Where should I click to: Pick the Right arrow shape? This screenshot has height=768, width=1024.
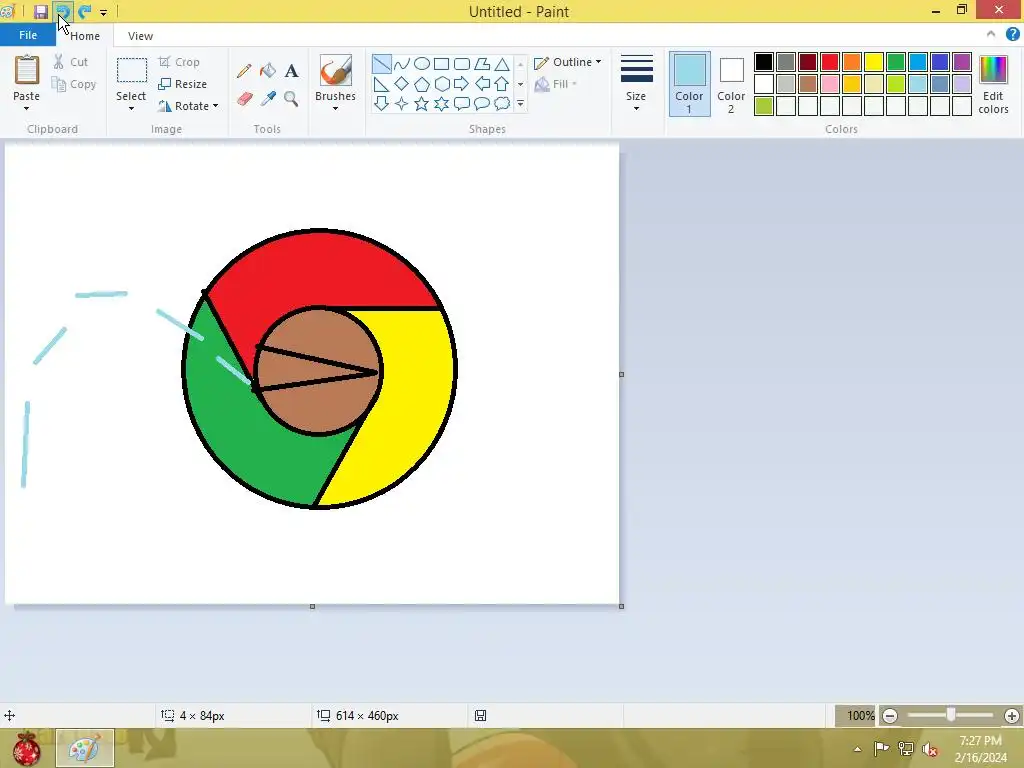click(x=462, y=84)
